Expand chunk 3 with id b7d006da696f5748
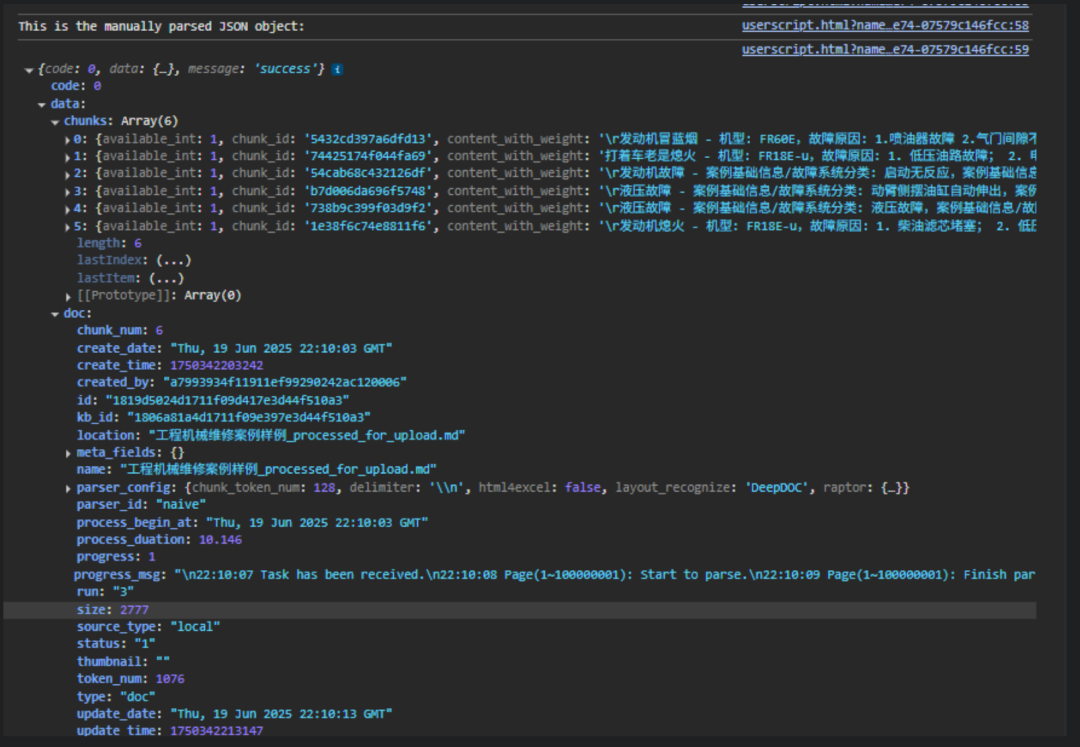 (68, 191)
